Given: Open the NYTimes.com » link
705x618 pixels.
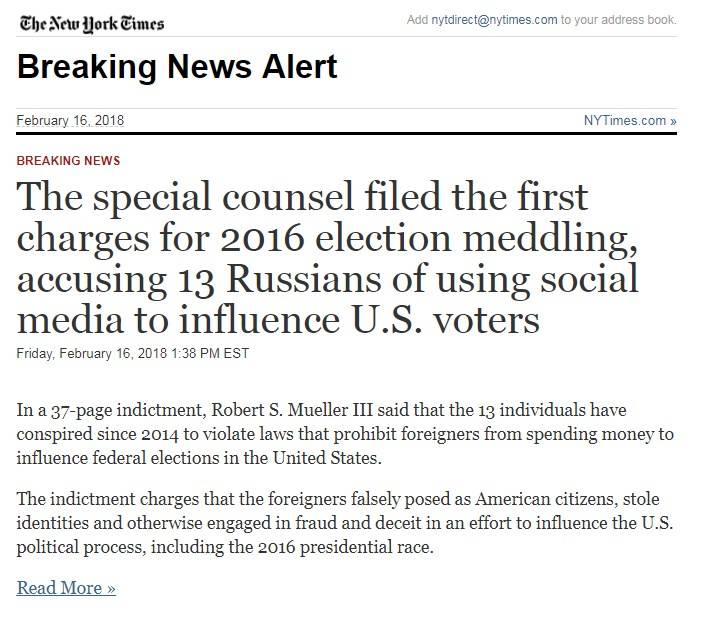Looking at the screenshot, I should pyautogui.click(x=629, y=121).
